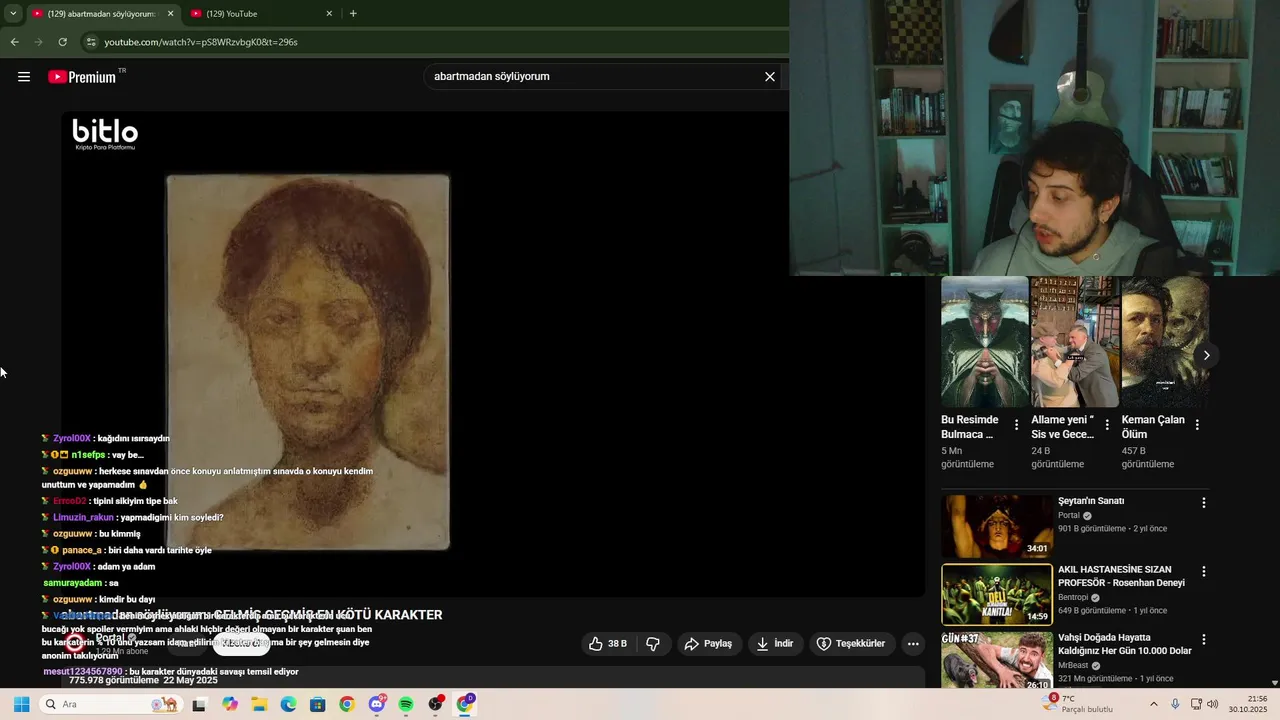Click the taskbar 'Ara' search box
Screen dimensions: 1280x720
point(111,705)
